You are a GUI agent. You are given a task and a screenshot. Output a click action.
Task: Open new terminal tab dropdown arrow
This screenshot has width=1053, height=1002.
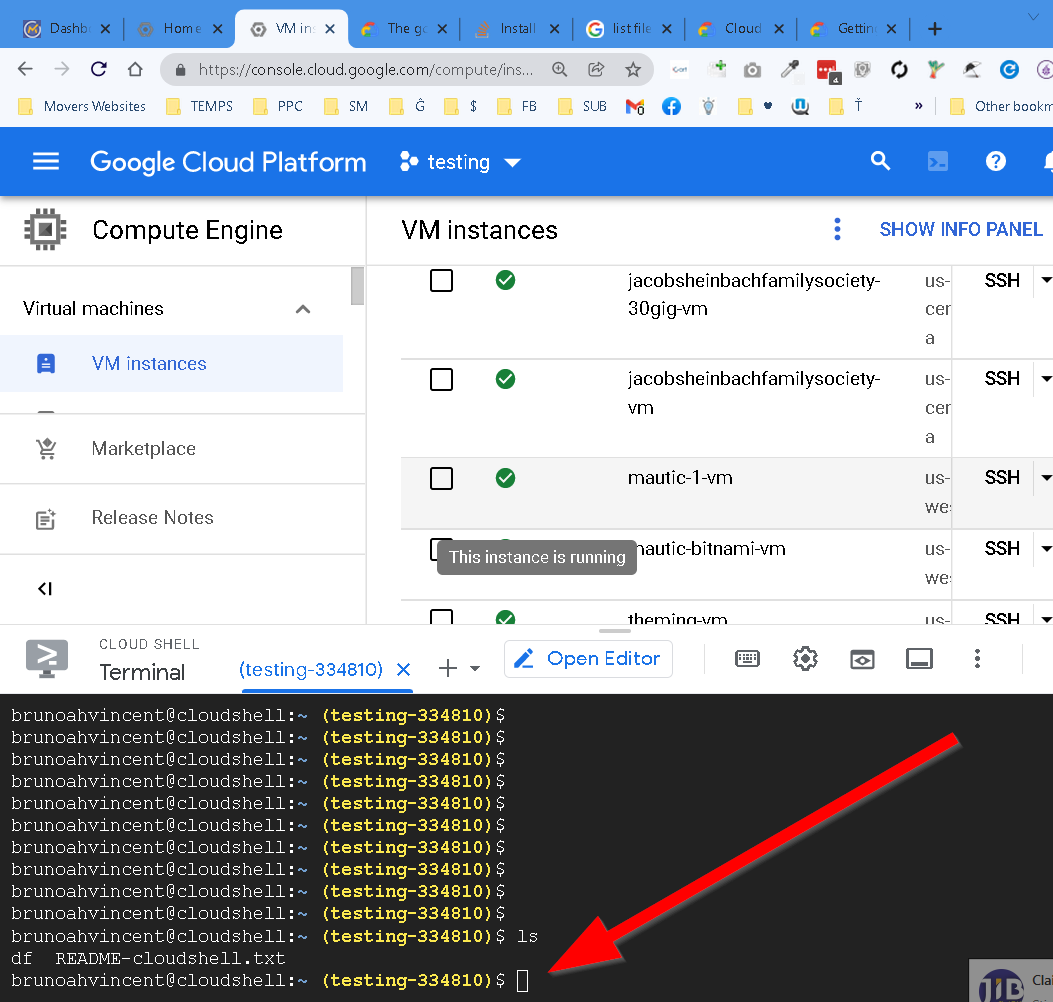point(475,668)
